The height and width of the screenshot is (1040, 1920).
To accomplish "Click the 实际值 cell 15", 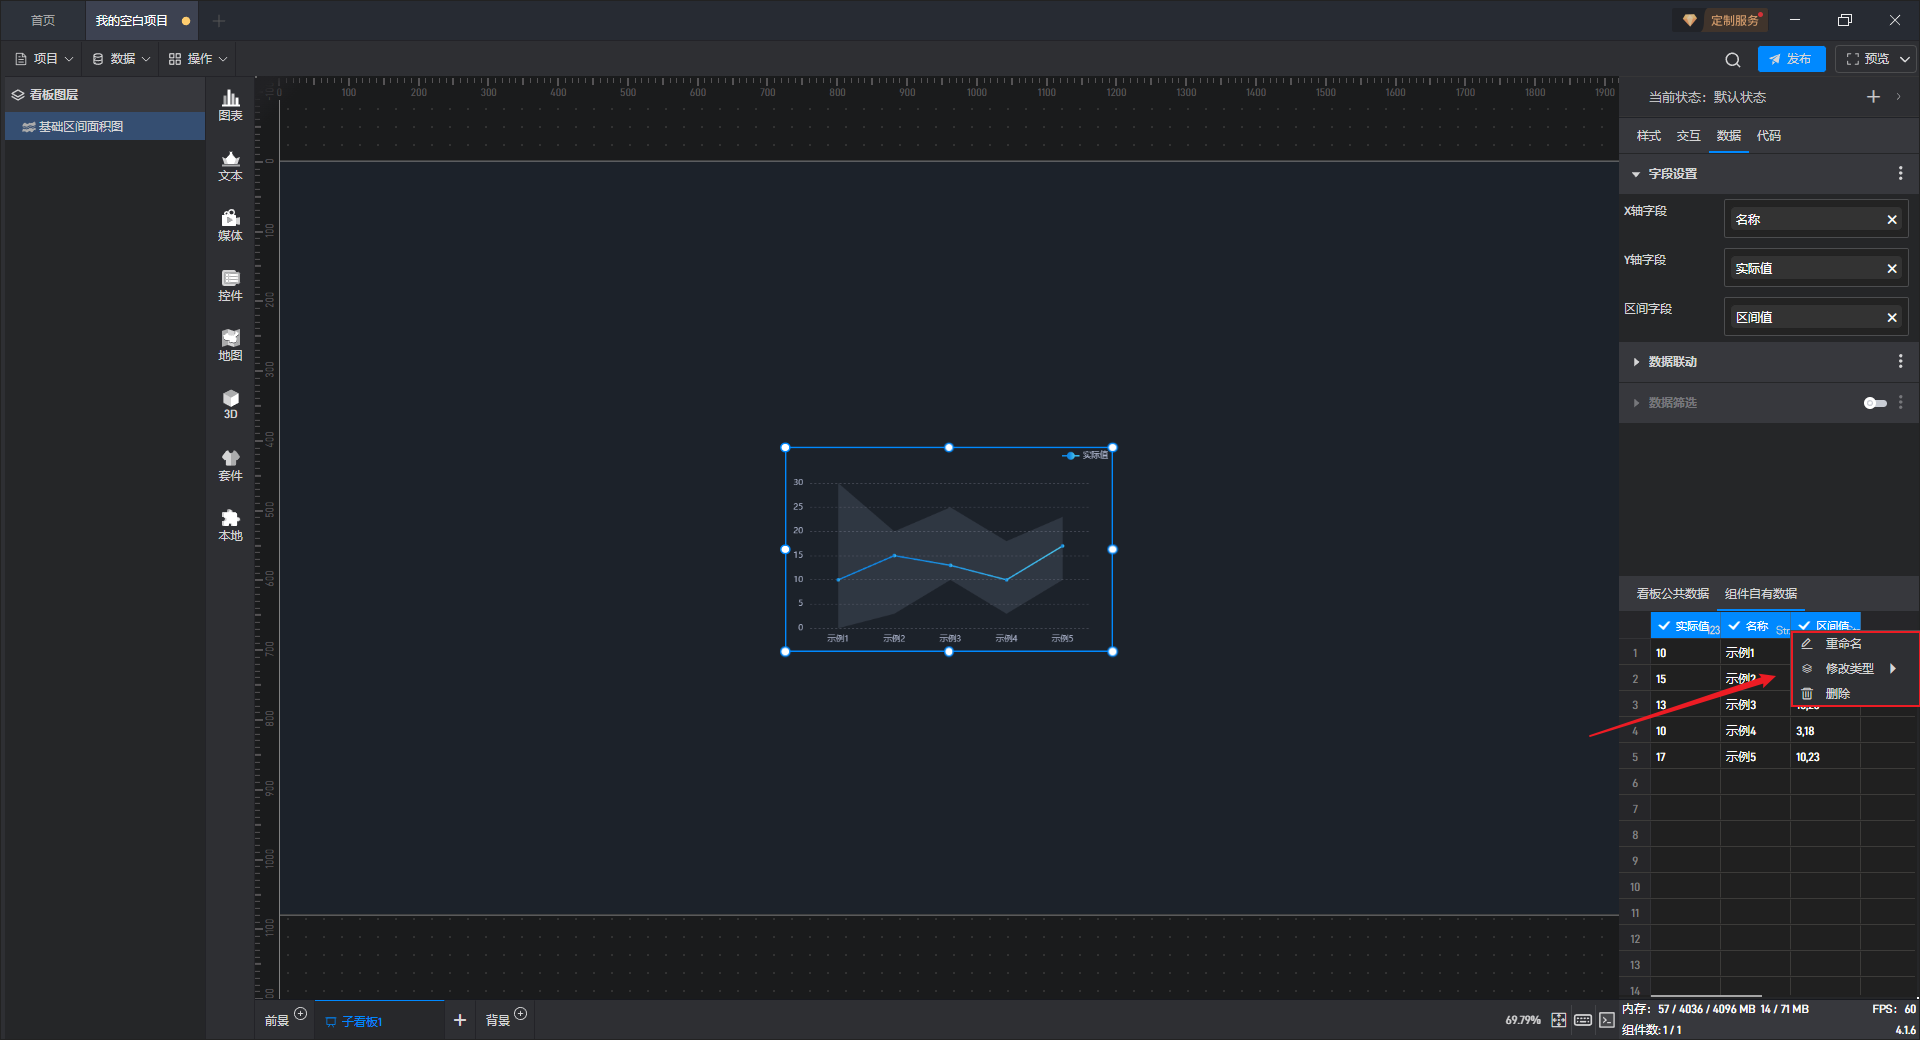I will coord(1685,679).
